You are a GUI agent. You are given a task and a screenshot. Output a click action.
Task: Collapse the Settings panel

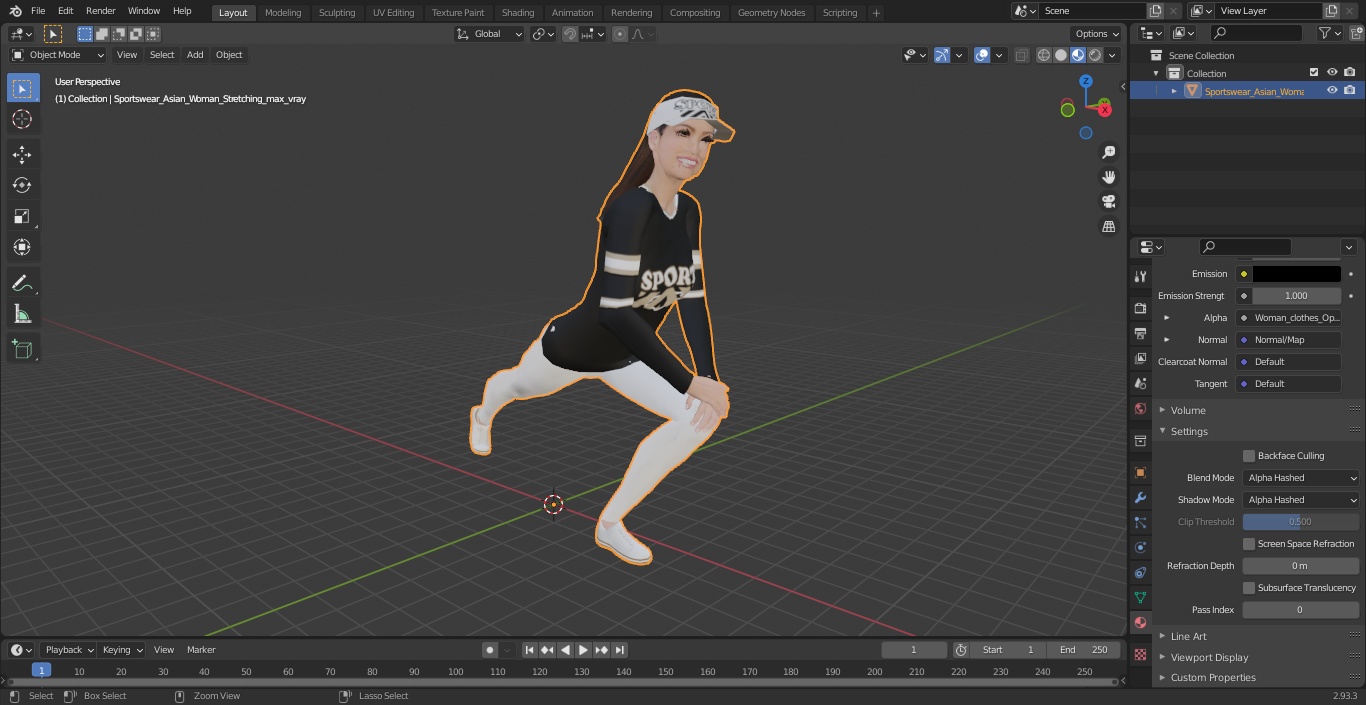1189,432
